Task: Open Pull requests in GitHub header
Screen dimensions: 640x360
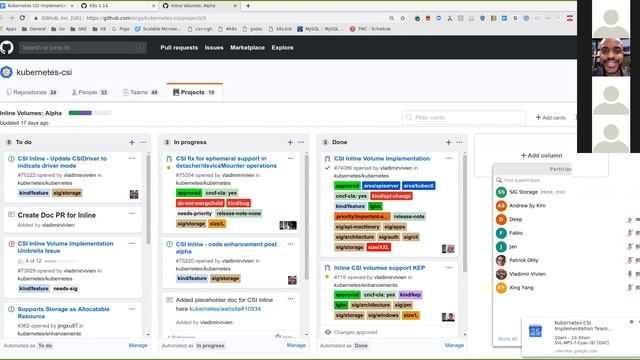Action: pyautogui.click(x=179, y=47)
